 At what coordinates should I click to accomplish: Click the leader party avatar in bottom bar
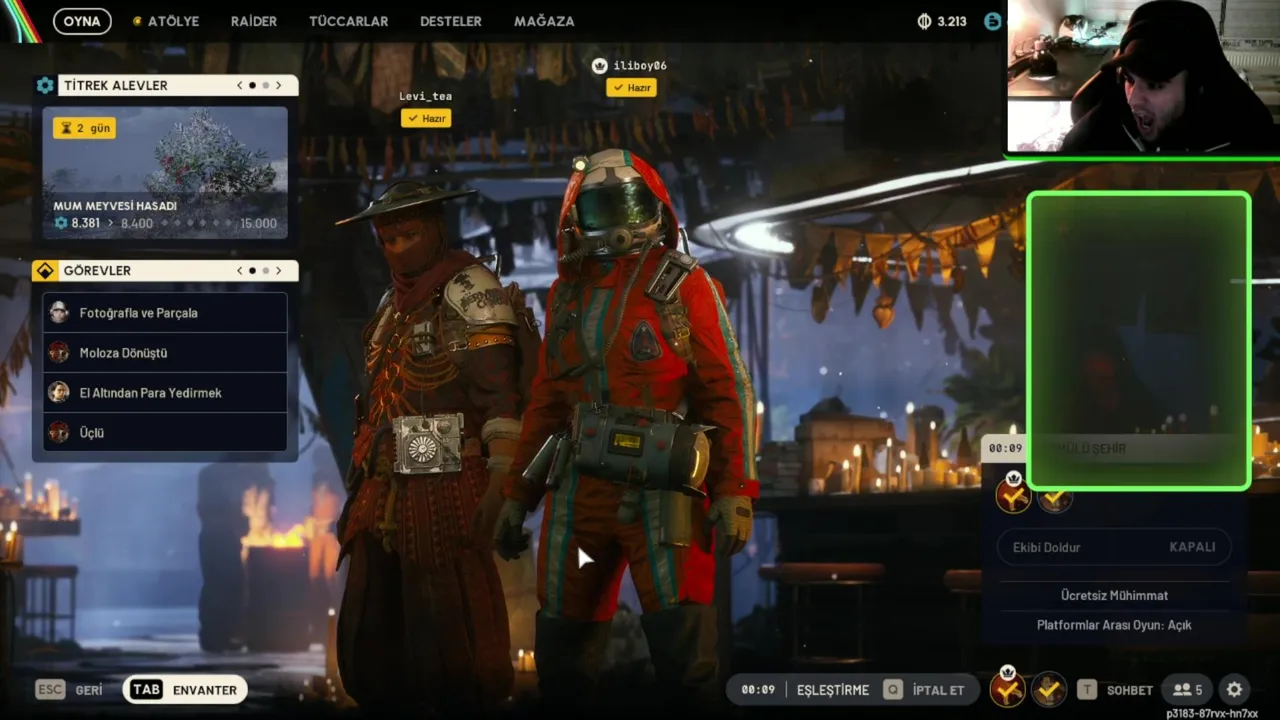pyautogui.click(x=1007, y=689)
